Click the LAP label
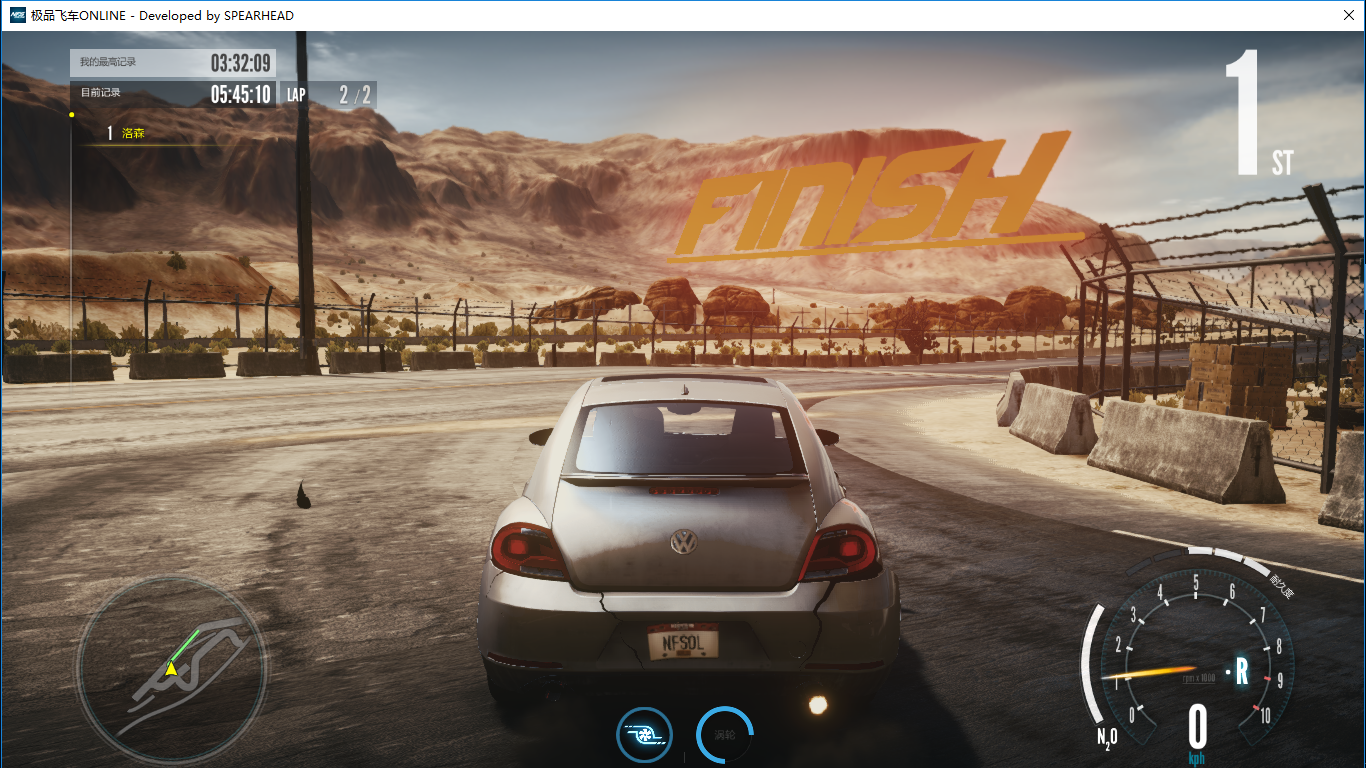Screen dimensions: 1366x768 click(x=296, y=95)
